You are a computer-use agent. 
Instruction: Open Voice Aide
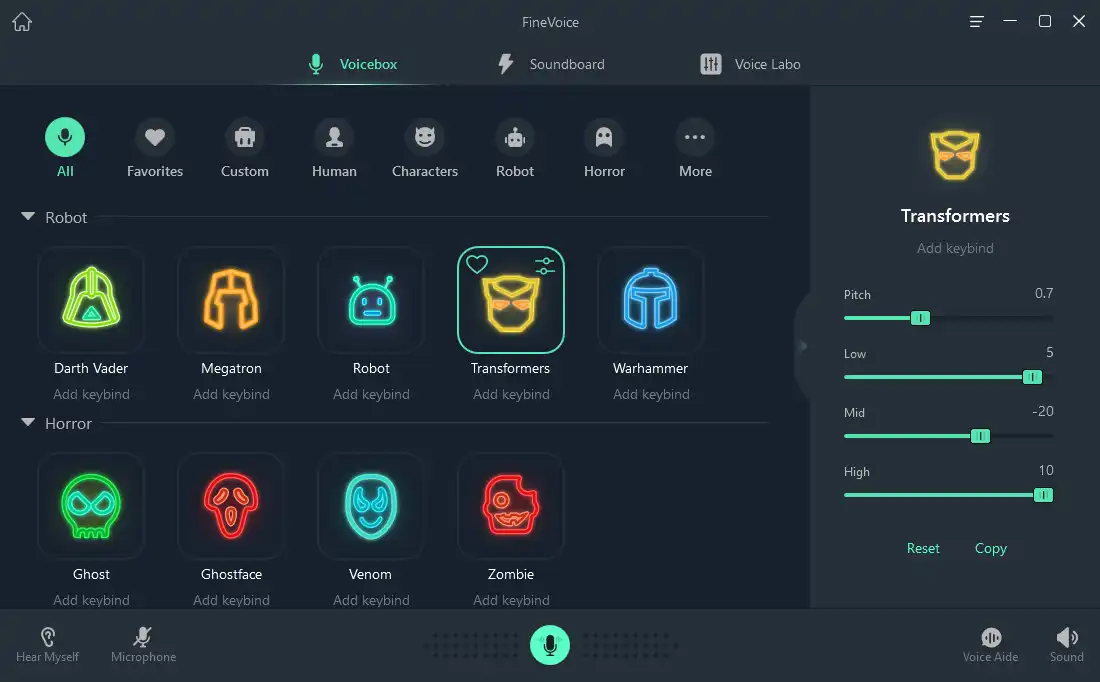[x=991, y=646]
